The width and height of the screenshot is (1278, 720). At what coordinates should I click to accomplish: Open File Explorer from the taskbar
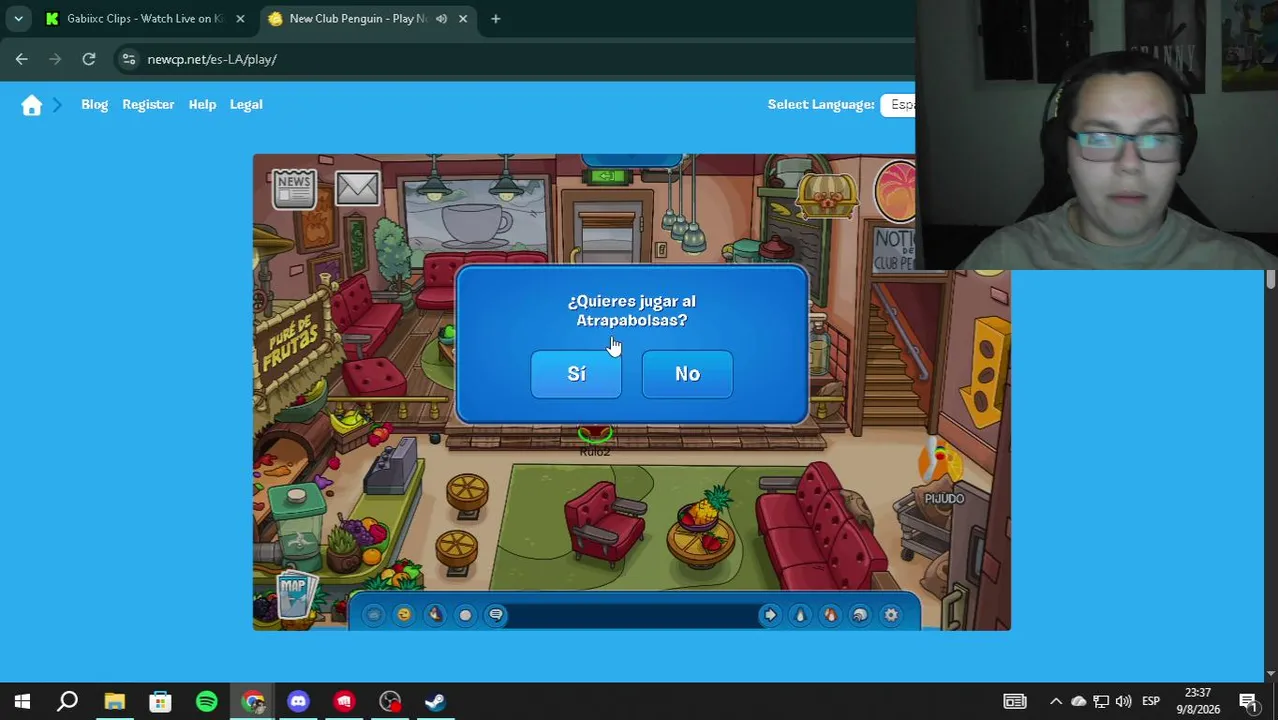click(114, 701)
